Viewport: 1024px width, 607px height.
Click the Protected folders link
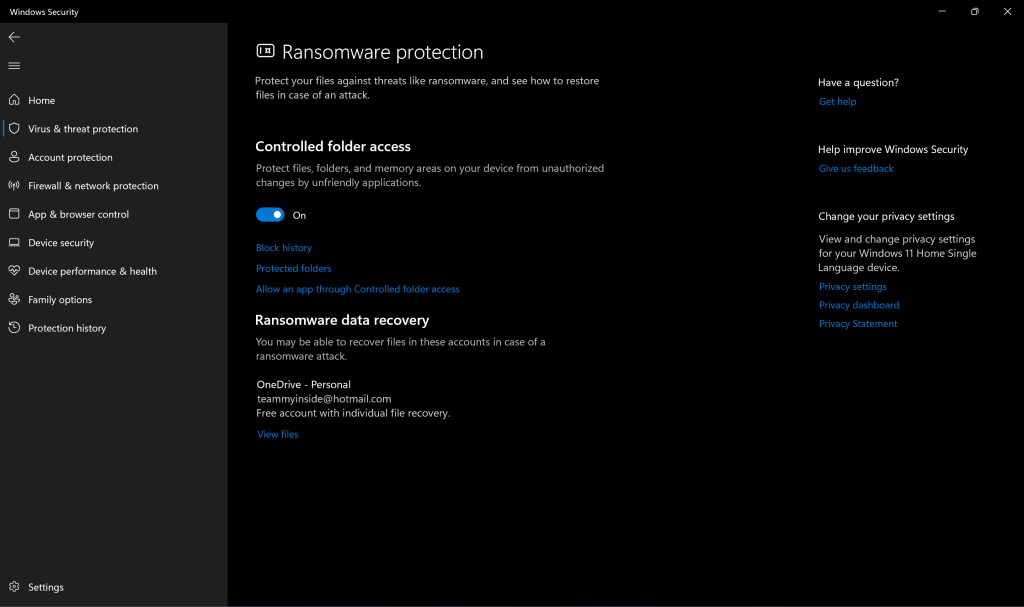point(293,268)
